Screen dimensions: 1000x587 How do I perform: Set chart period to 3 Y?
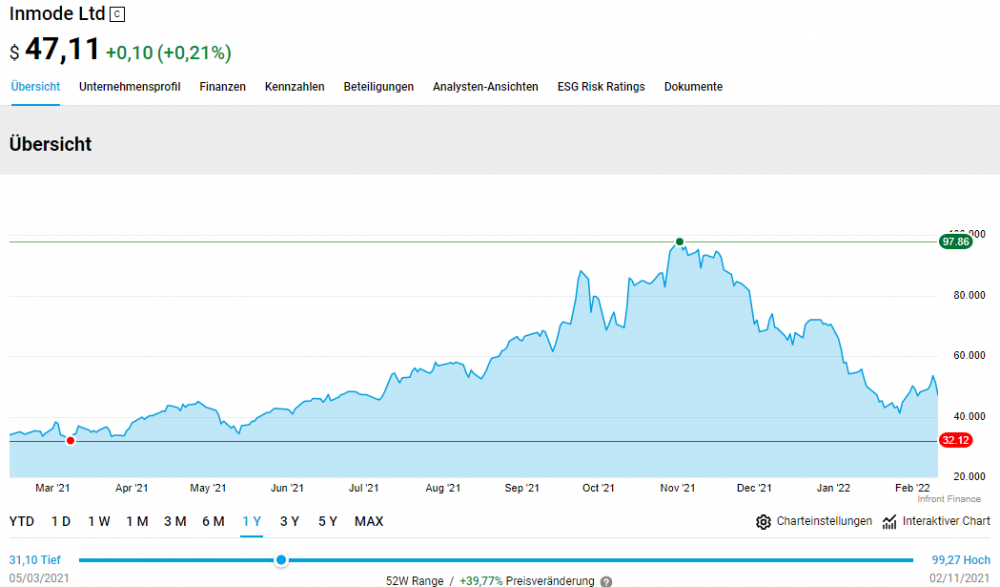pos(290,521)
